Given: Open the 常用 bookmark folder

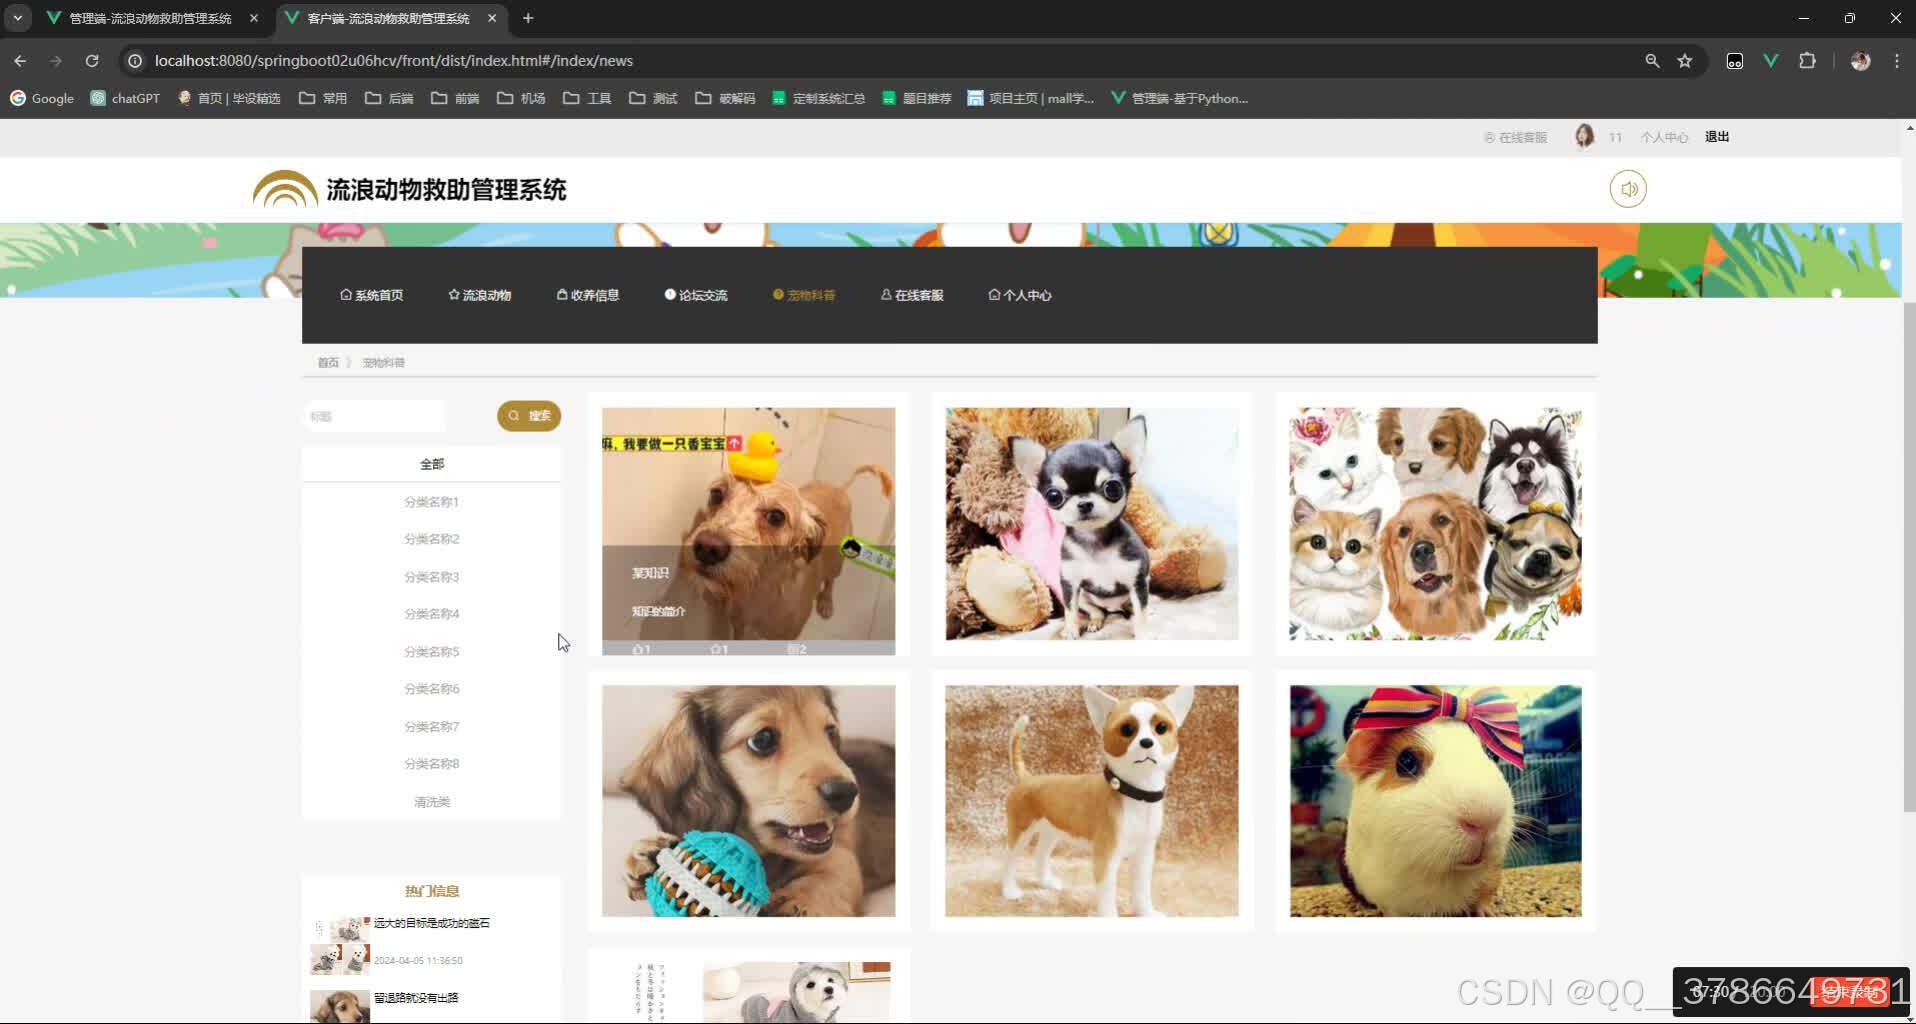Looking at the screenshot, I should click(323, 98).
